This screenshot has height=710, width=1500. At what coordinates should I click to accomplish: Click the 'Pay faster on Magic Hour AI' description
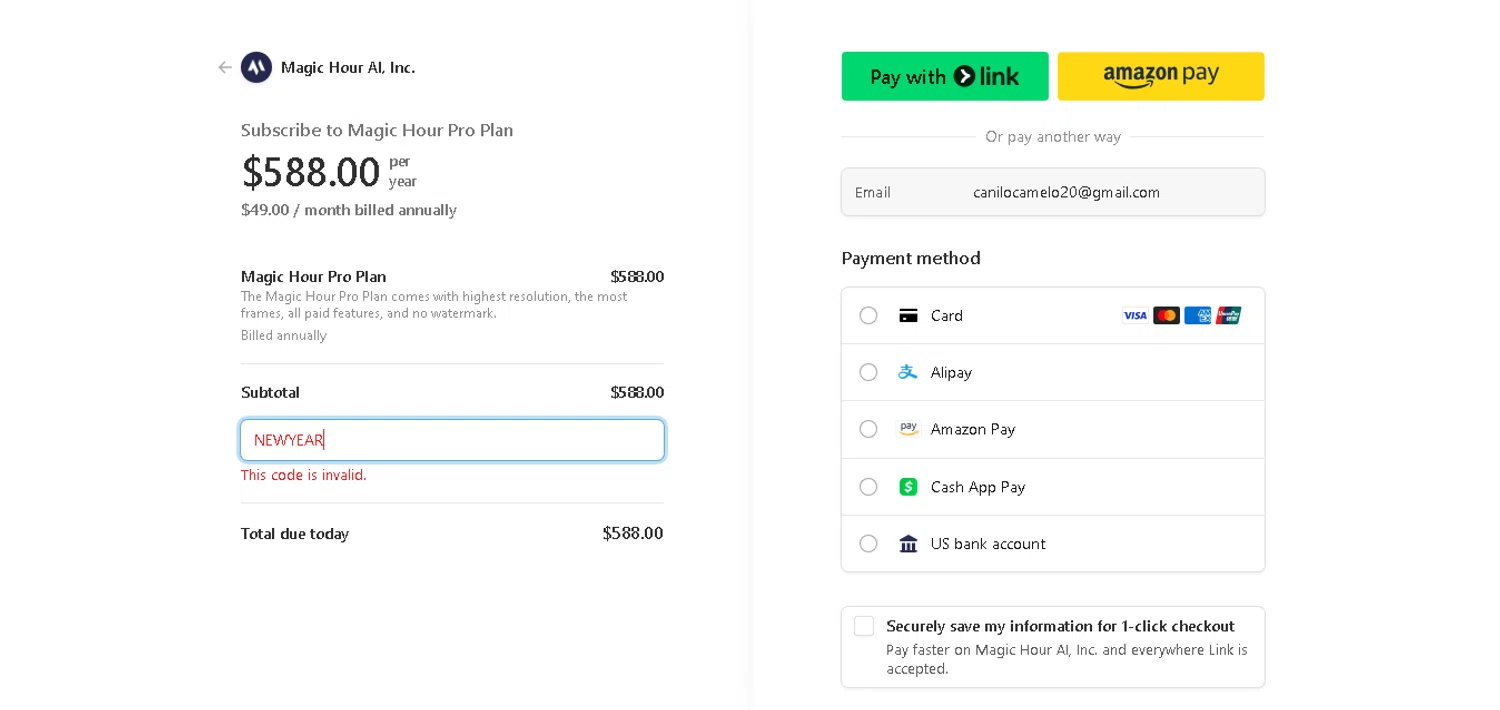point(1067,659)
